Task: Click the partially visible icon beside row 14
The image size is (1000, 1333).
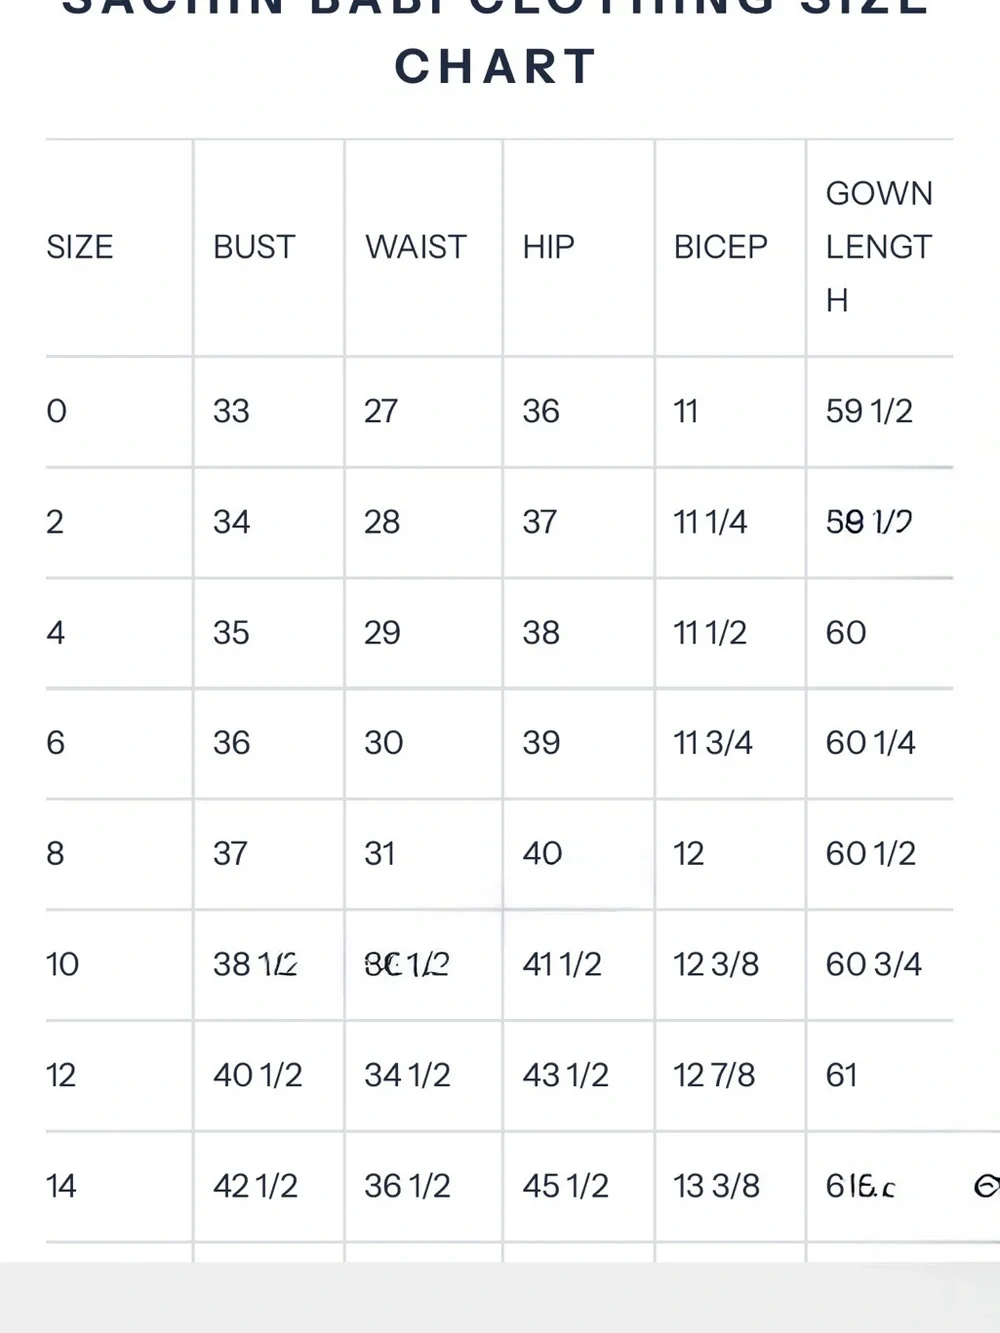Action: [x=988, y=1186]
